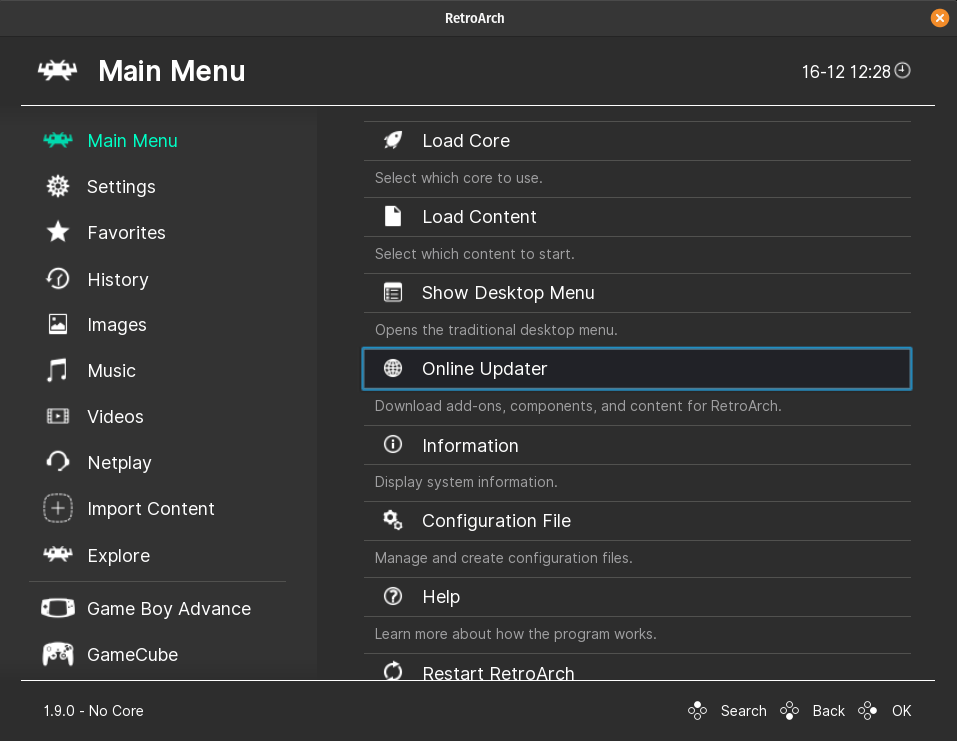This screenshot has width=957, height=741.
Task: Click the gears icon for Configuration File
Action: (393, 521)
